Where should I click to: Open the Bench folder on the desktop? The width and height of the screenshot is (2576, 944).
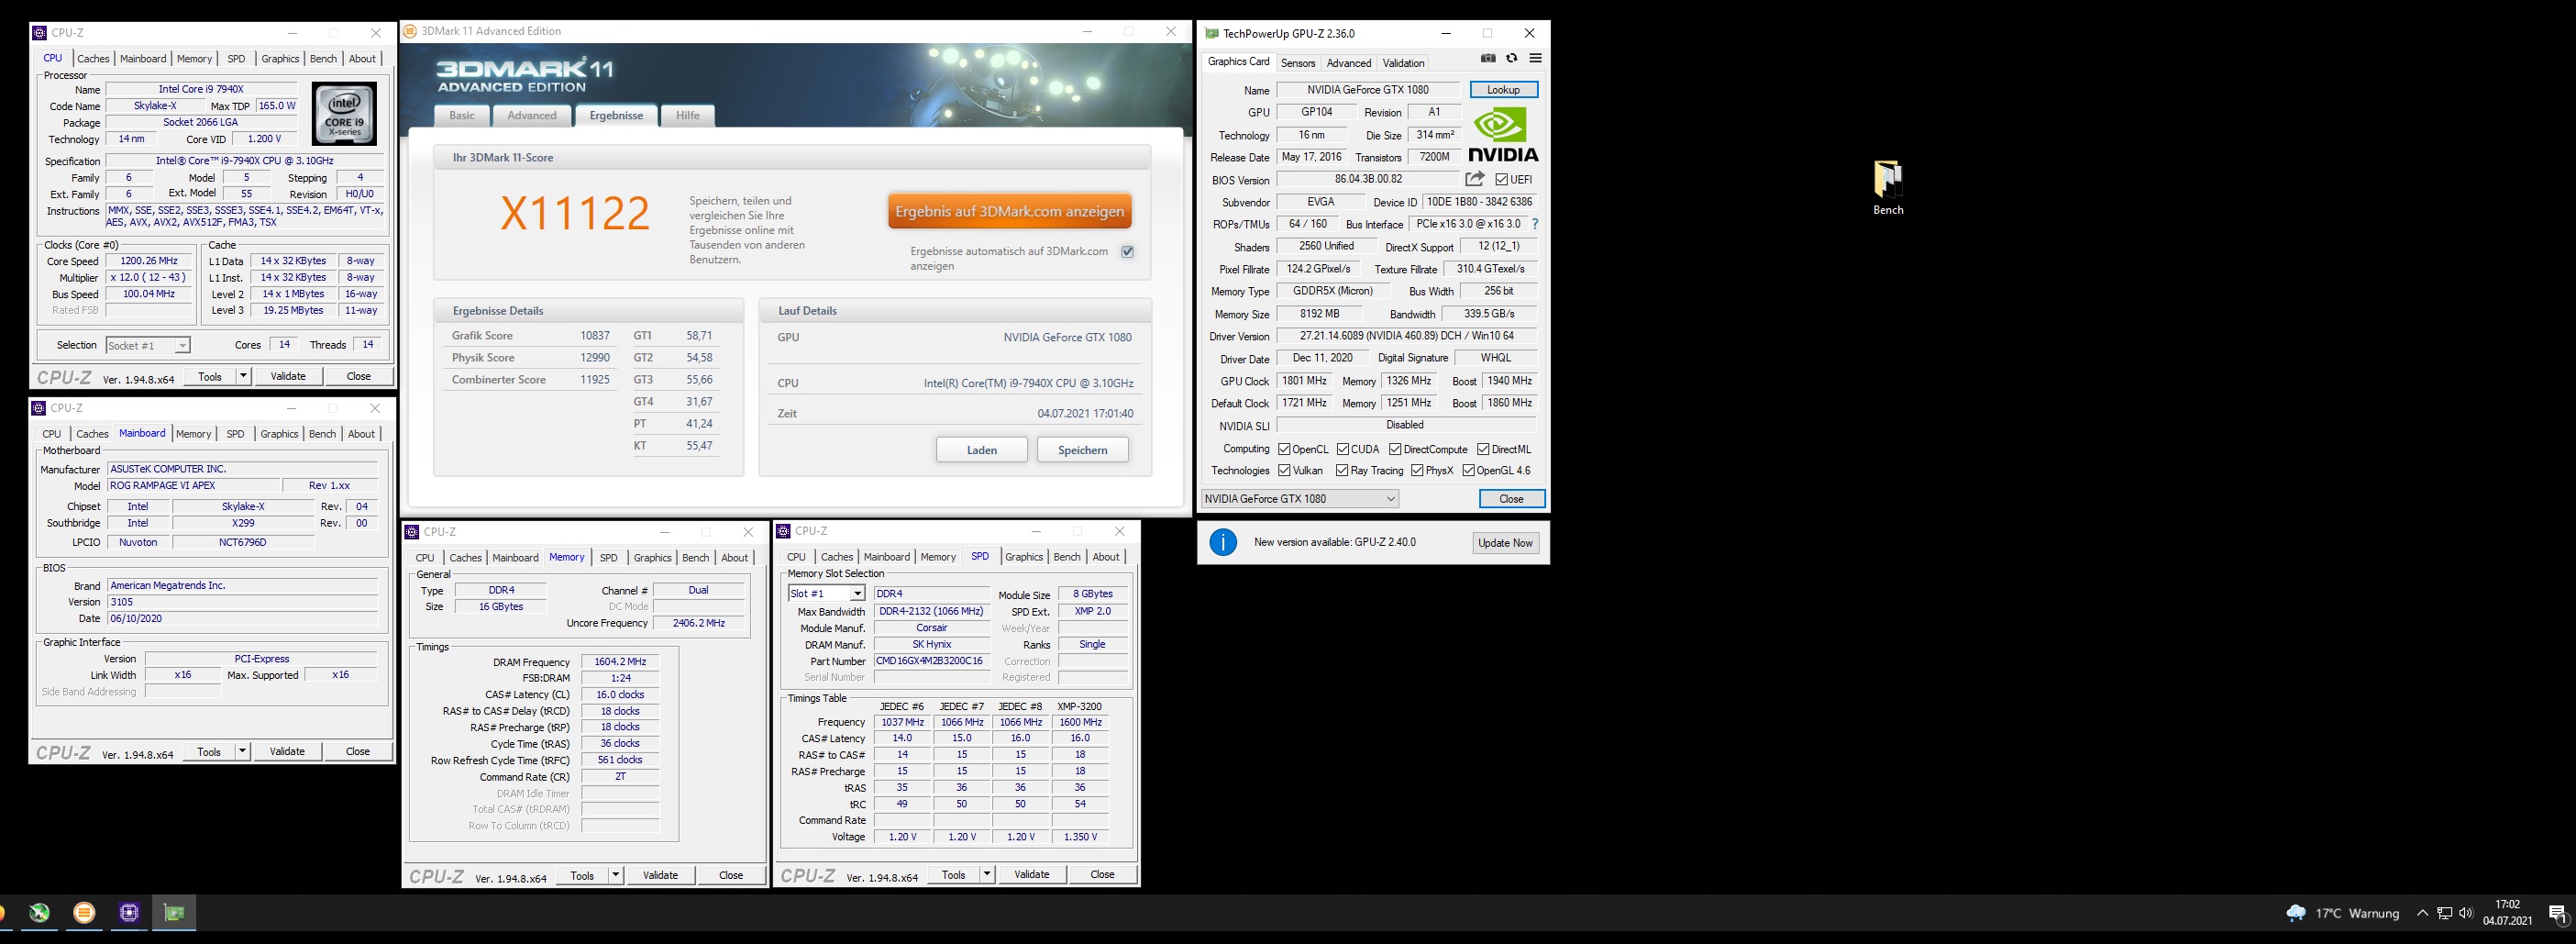(x=1888, y=188)
